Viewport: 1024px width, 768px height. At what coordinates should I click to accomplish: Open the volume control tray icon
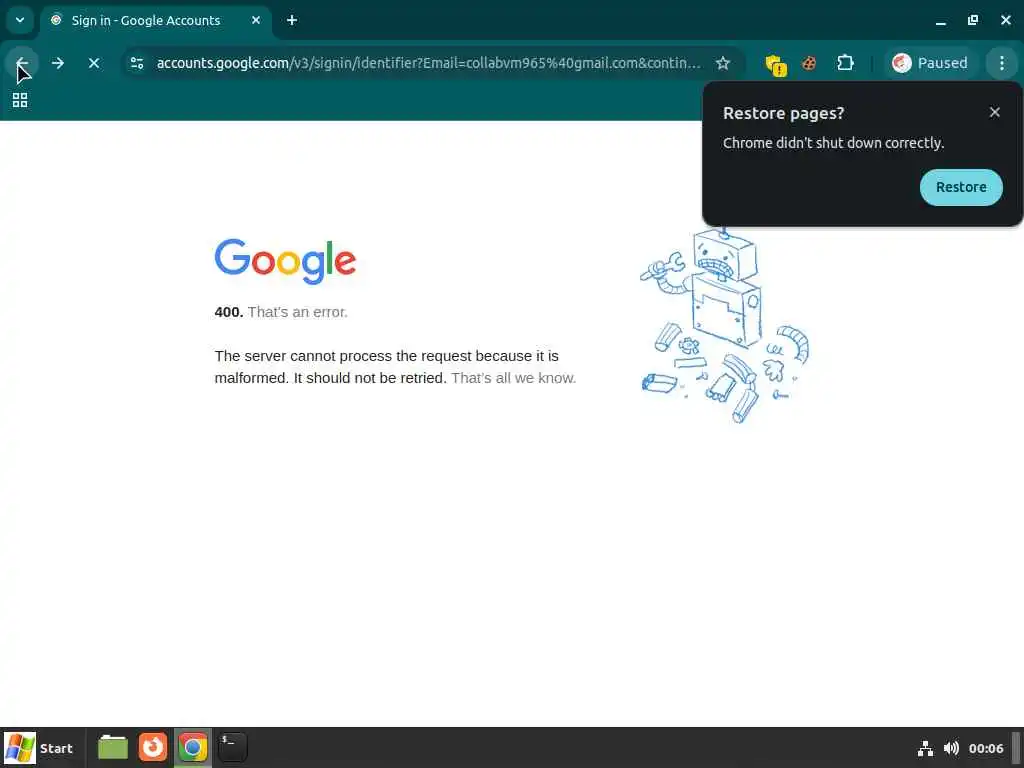pos(951,748)
